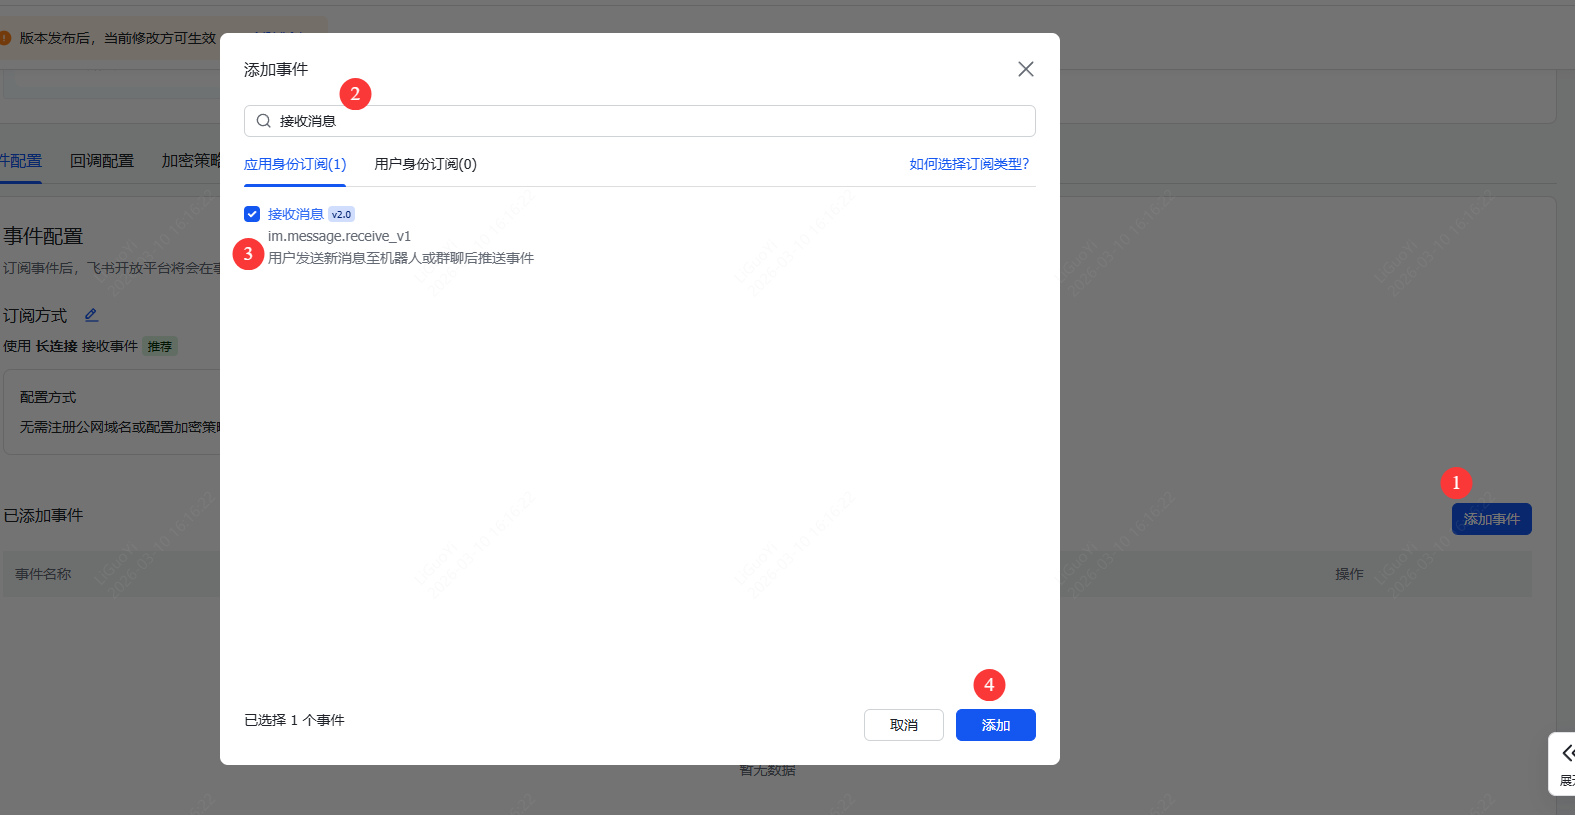Uncheck the 接收消息 event checkbox
Image resolution: width=1575 pixels, height=815 pixels.
pyautogui.click(x=252, y=214)
